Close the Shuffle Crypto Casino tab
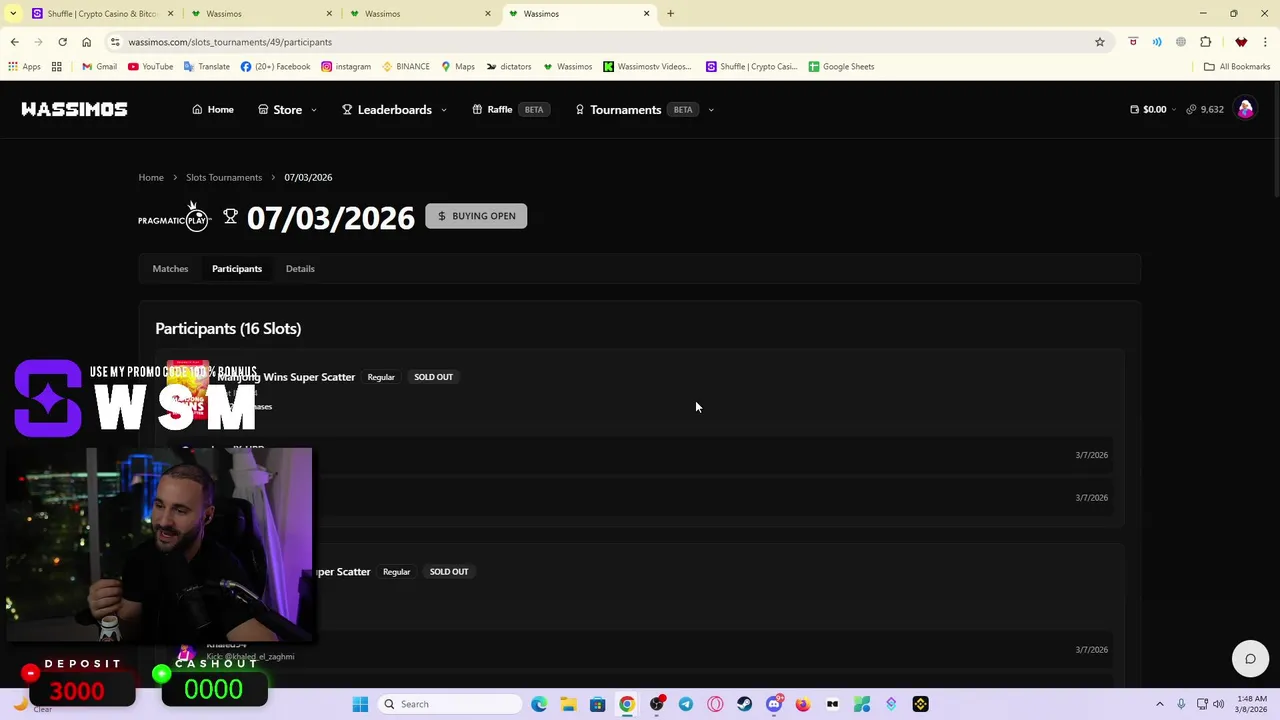The width and height of the screenshot is (1280, 720). tap(170, 14)
